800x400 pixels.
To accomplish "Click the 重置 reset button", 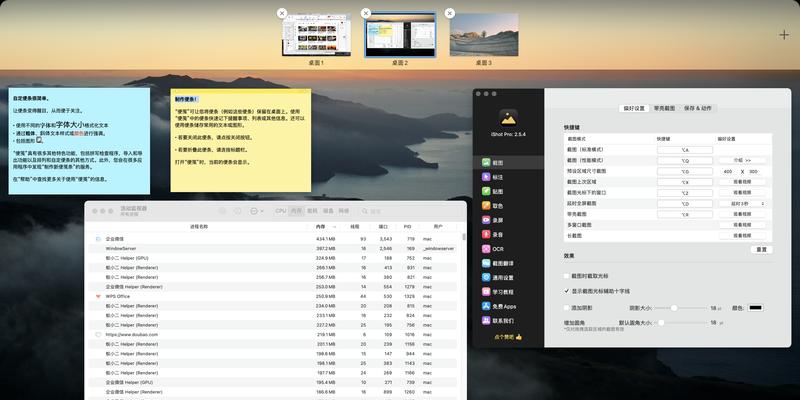I will 761,249.
